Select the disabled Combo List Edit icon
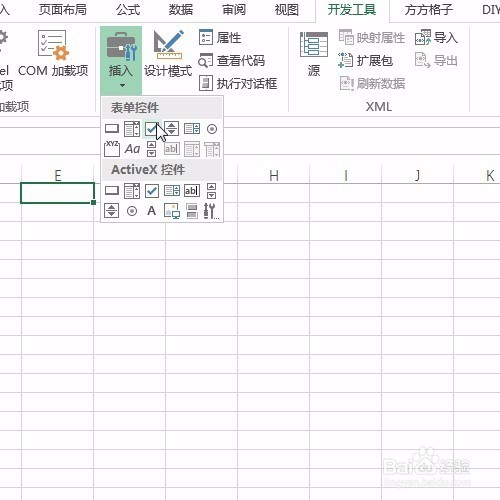This screenshot has height=500, width=500. point(192,149)
